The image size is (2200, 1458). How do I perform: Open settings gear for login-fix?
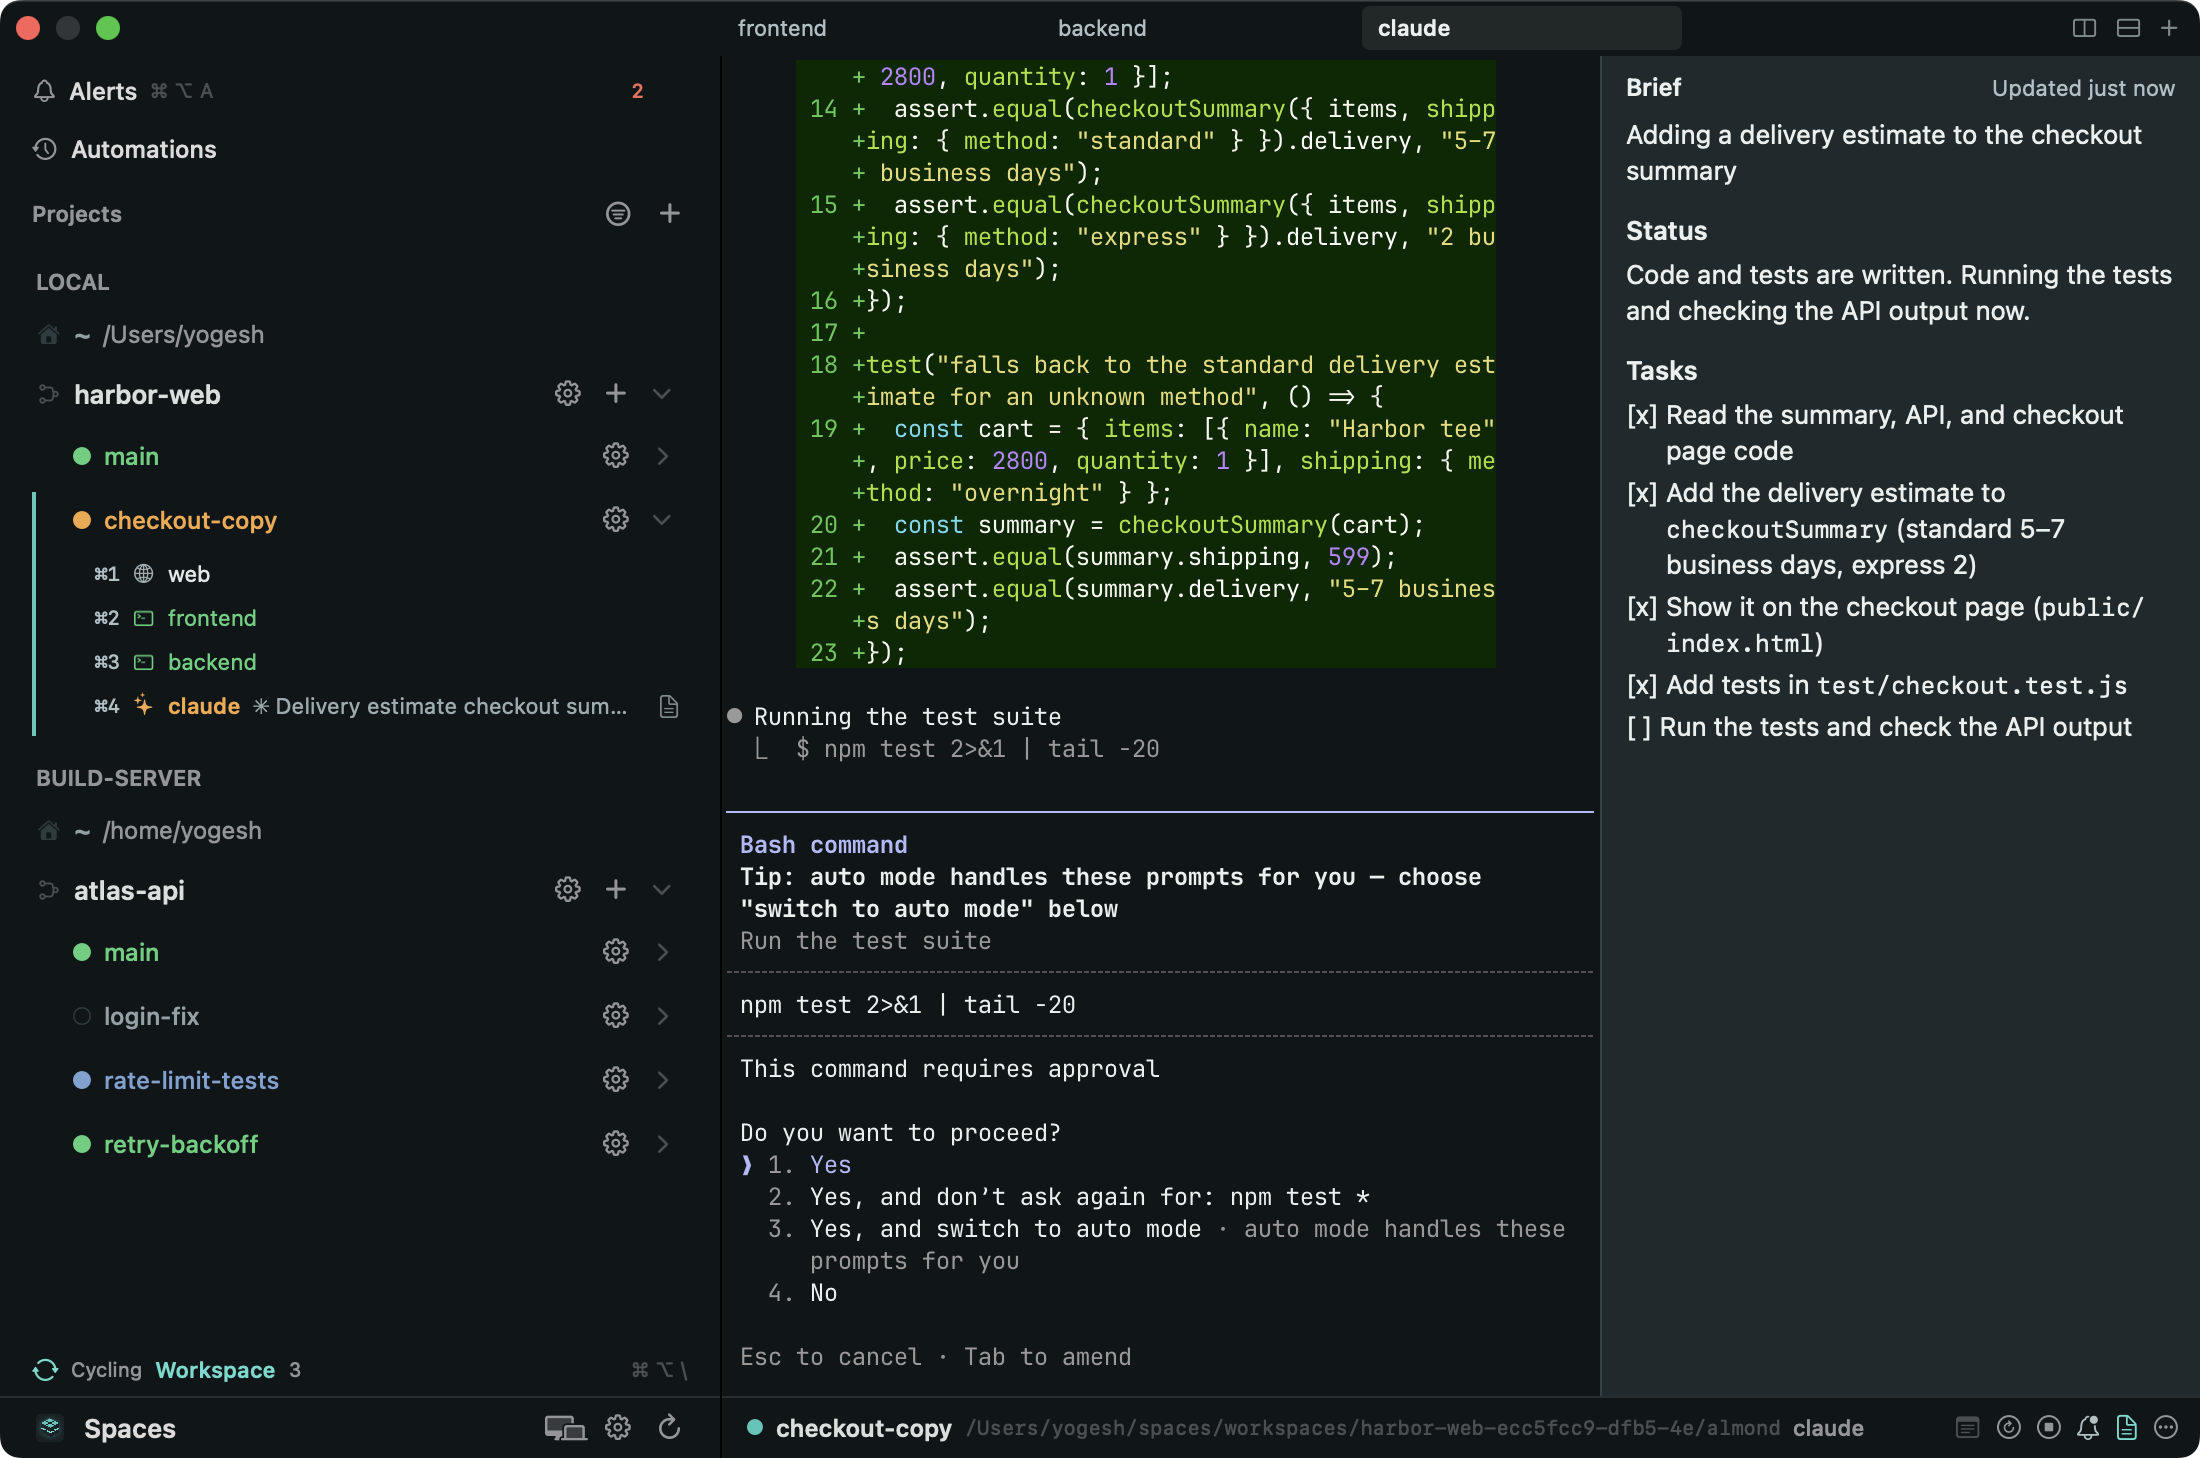(x=616, y=1016)
